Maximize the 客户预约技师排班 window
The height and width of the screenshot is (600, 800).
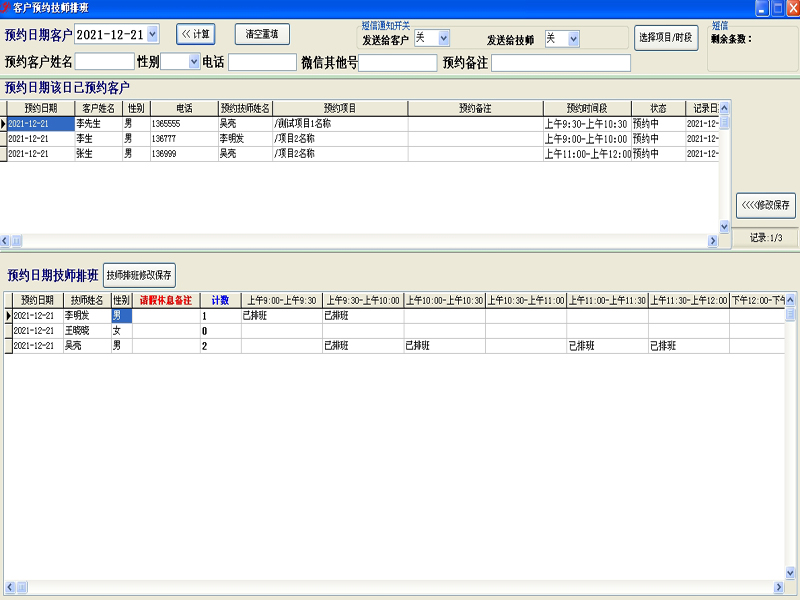click(778, 8)
